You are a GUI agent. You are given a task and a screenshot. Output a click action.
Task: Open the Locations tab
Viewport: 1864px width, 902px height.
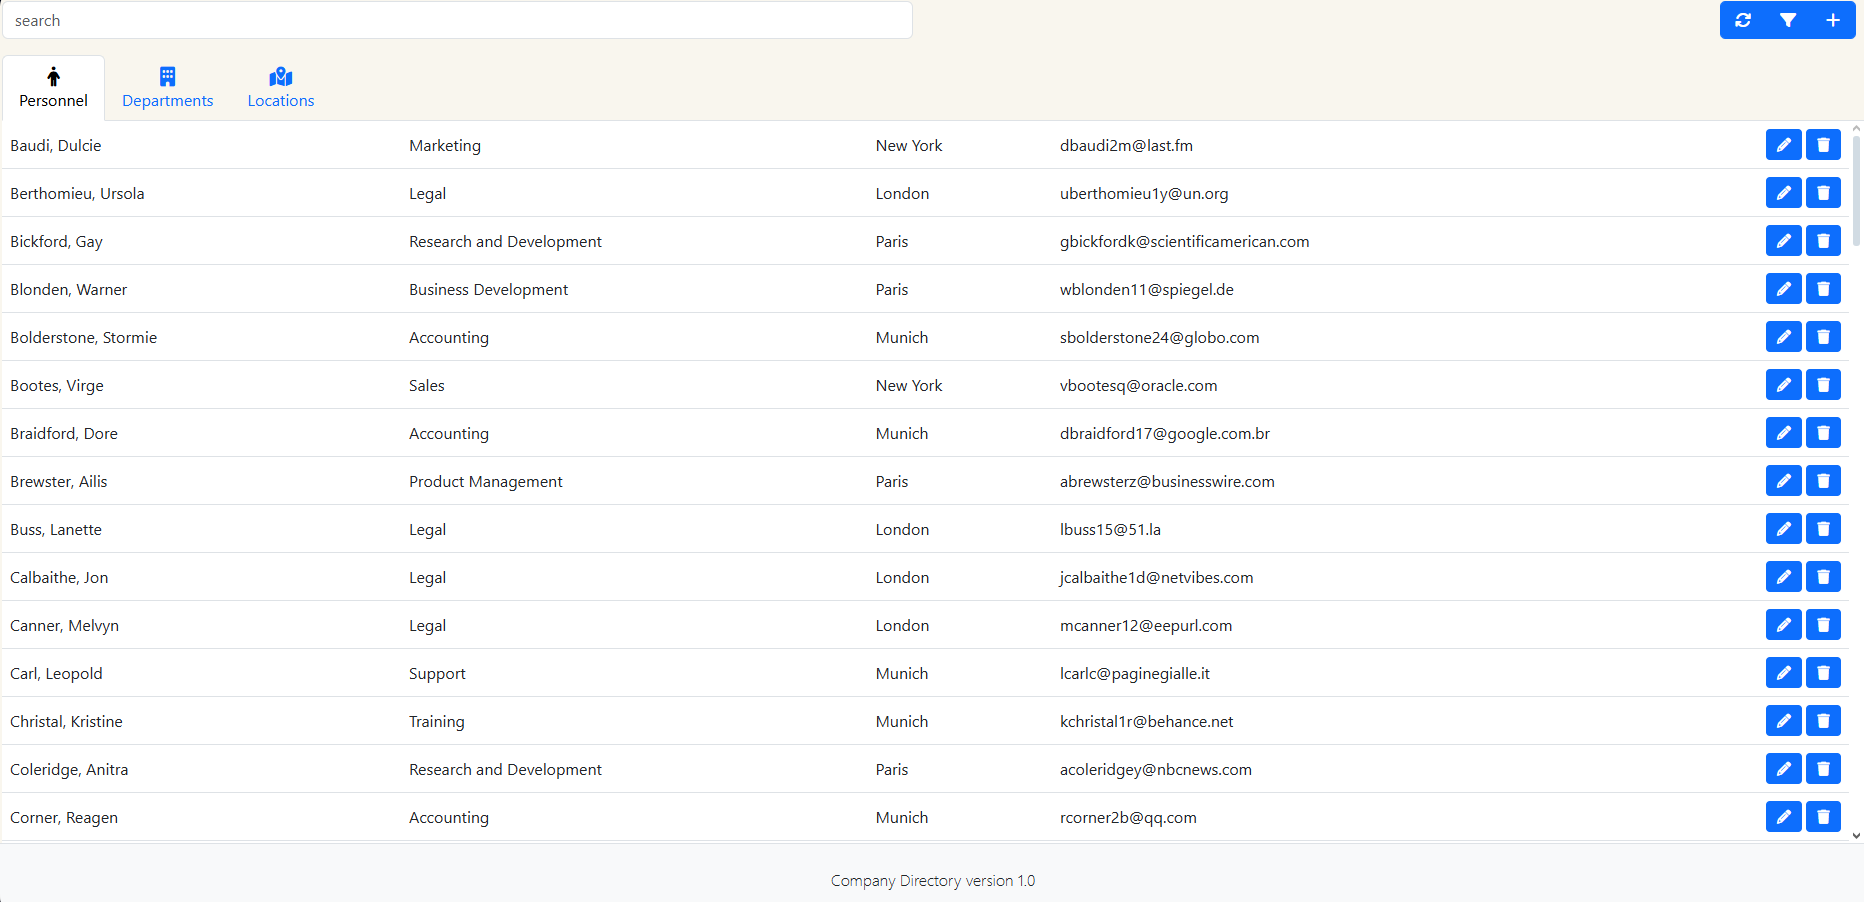click(x=281, y=88)
